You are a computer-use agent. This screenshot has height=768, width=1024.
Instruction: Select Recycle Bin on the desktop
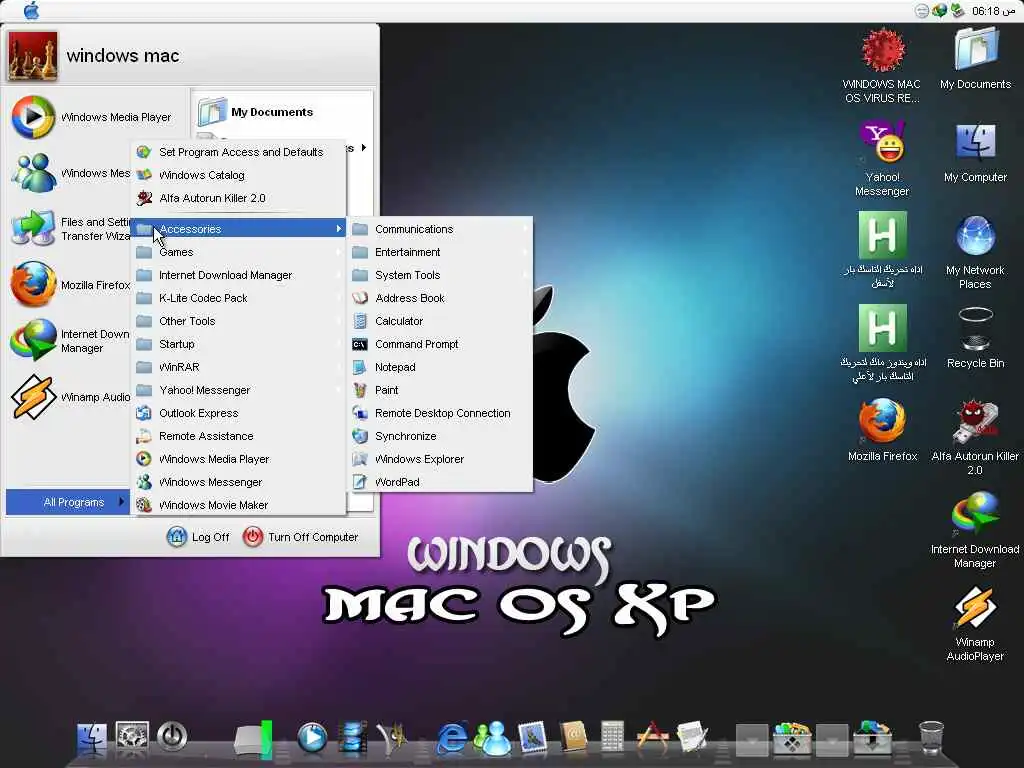click(x=975, y=338)
